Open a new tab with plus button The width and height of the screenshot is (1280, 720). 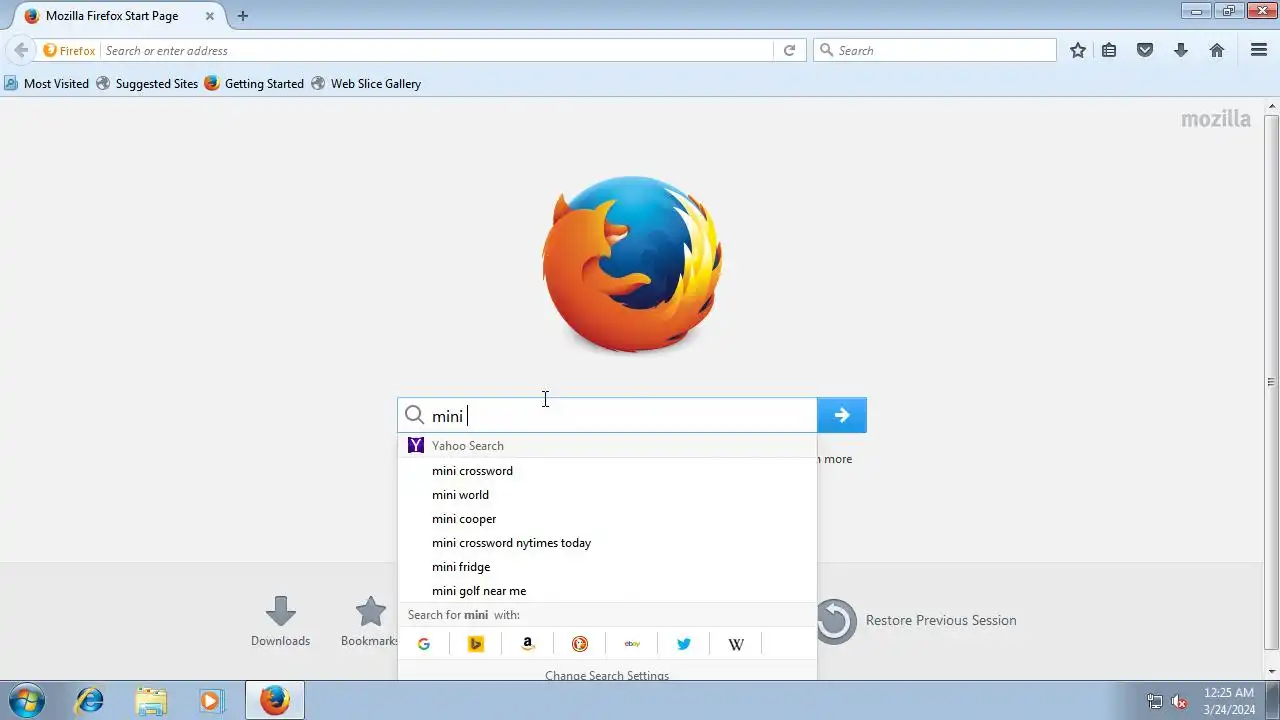pyautogui.click(x=242, y=16)
